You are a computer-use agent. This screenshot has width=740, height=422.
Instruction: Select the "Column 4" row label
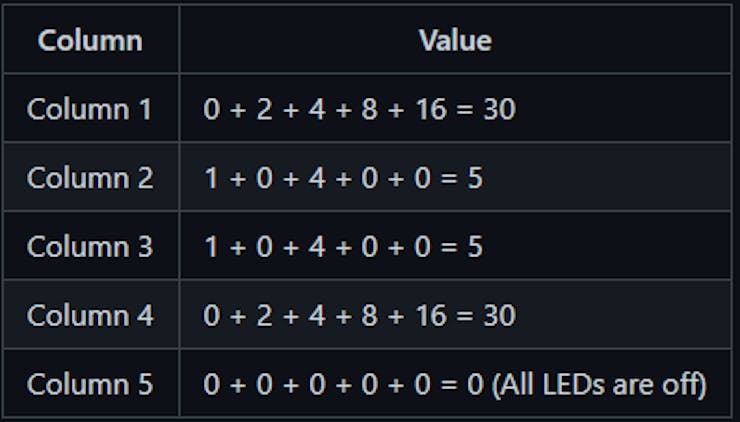tap(90, 316)
